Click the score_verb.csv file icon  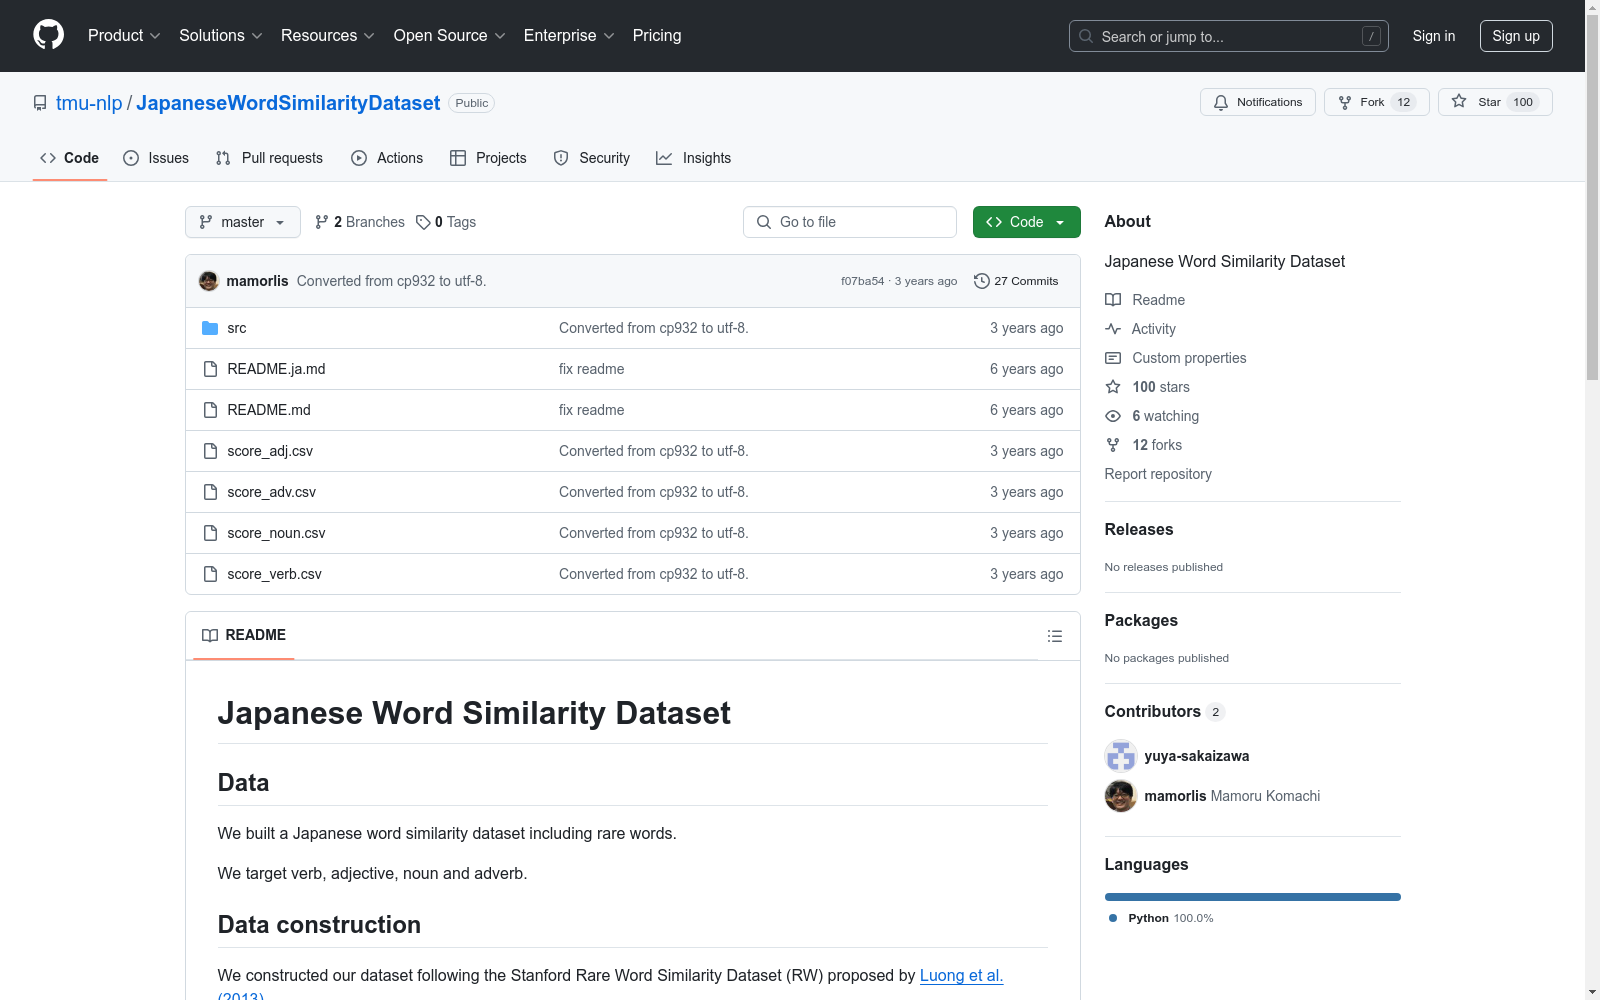(210, 574)
